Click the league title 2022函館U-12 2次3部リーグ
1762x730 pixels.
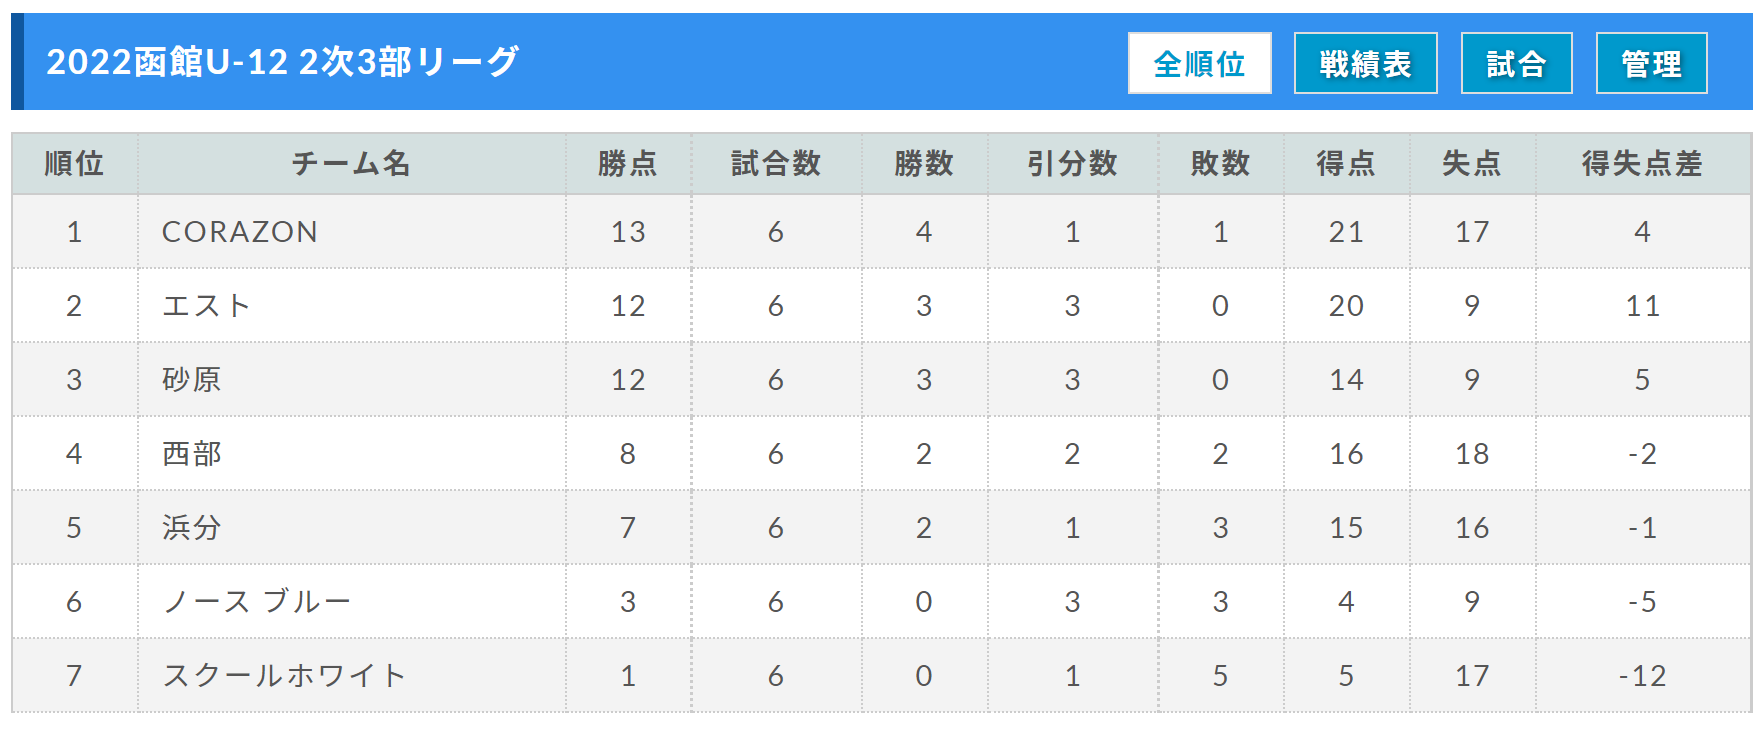pyautogui.click(x=283, y=62)
